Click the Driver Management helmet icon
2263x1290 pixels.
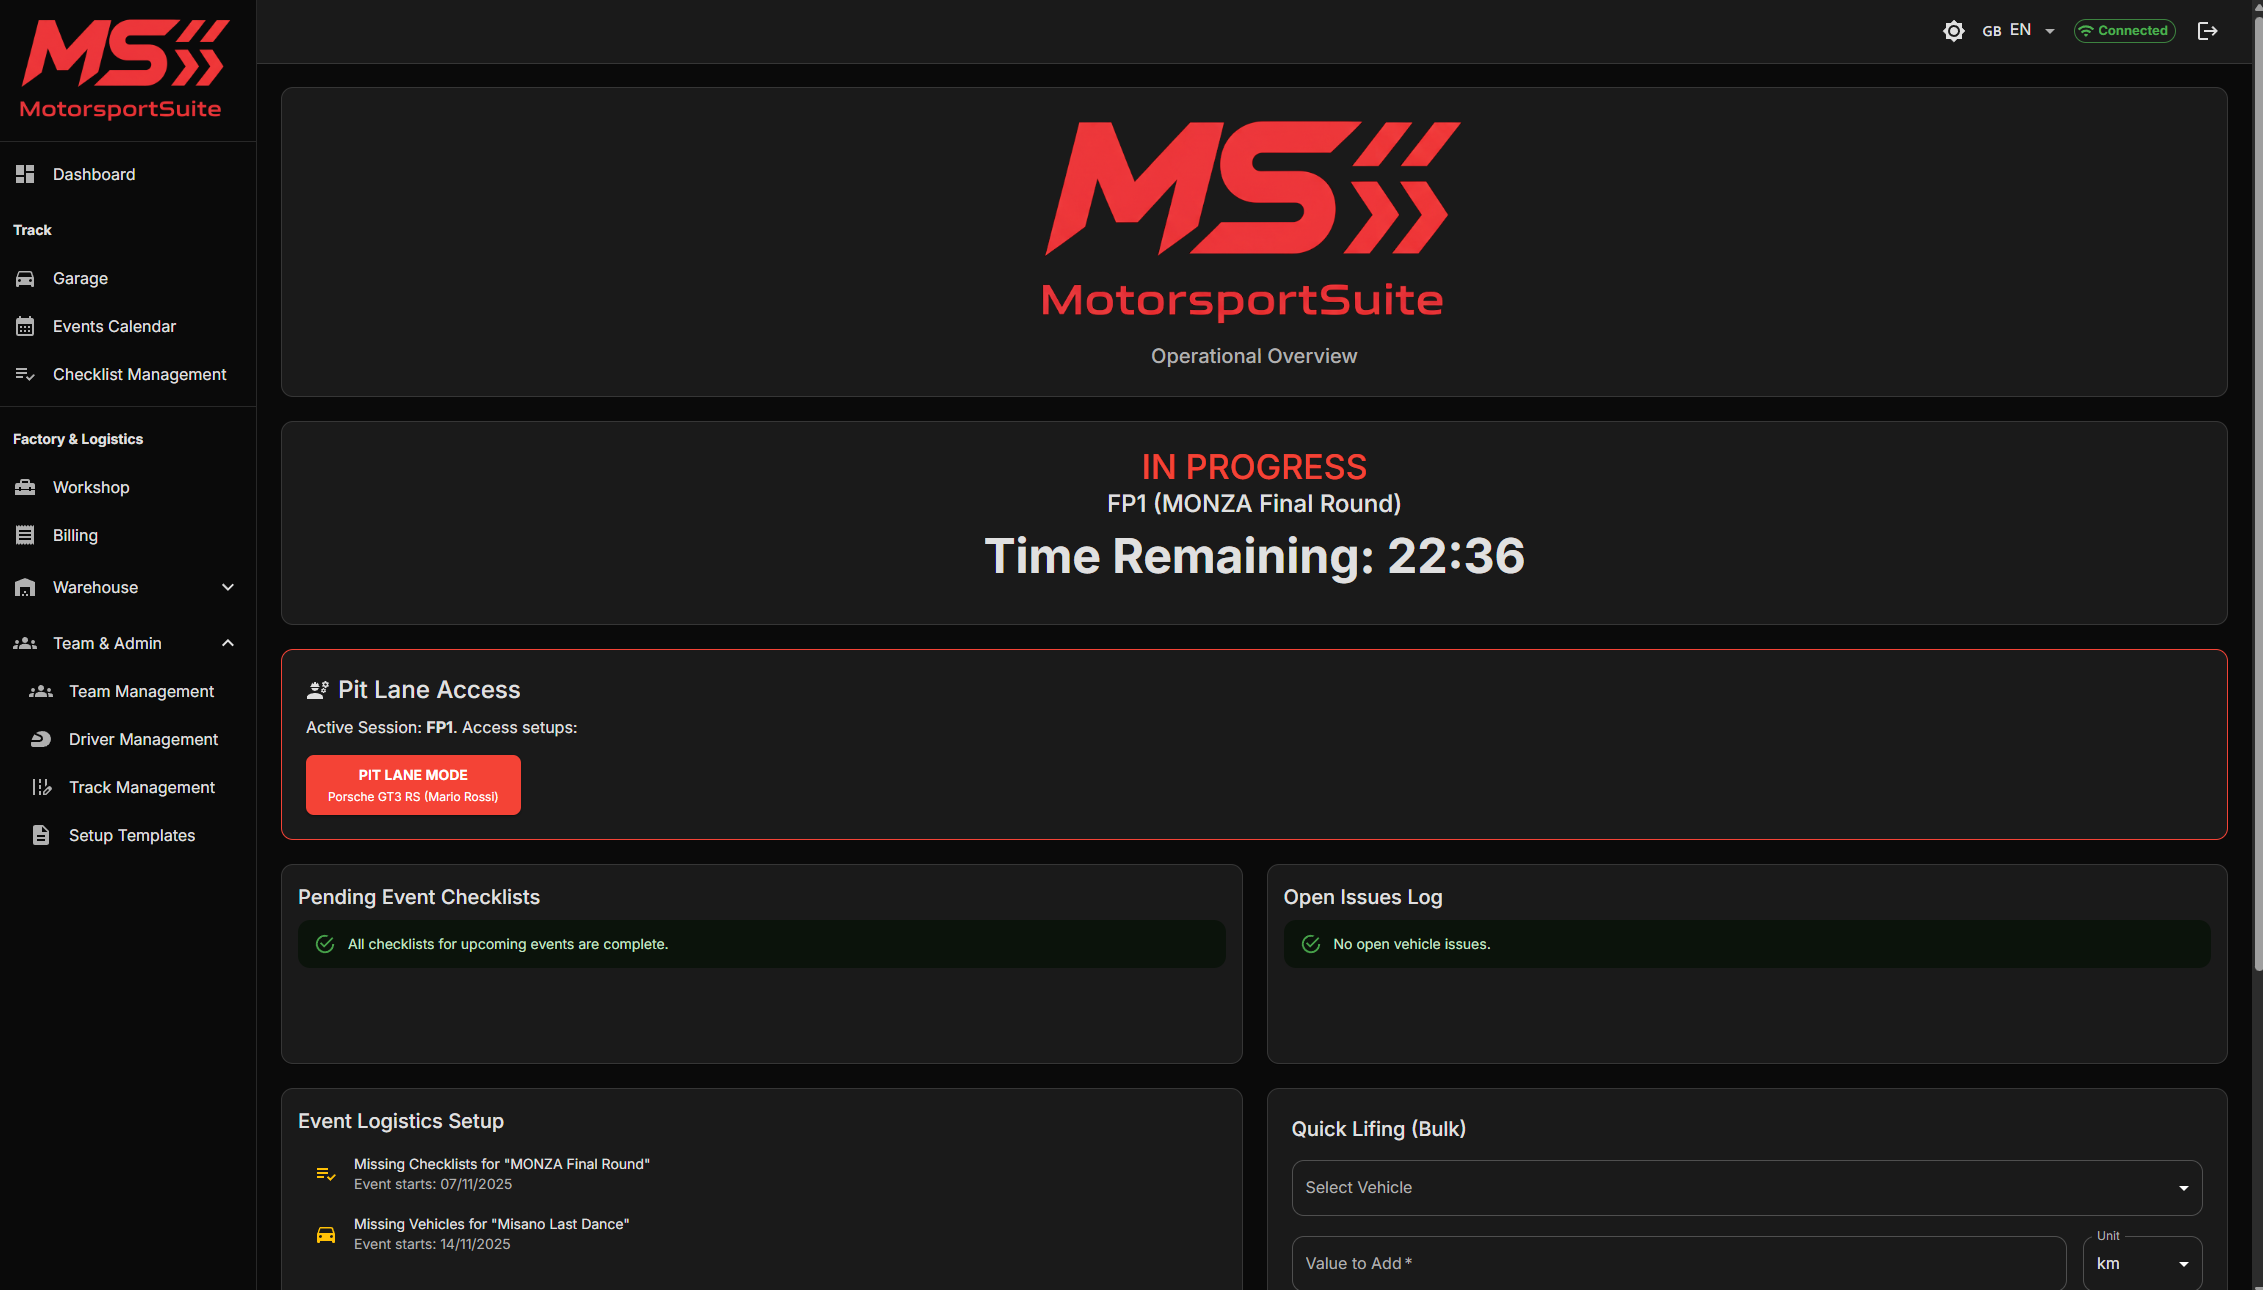41,740
